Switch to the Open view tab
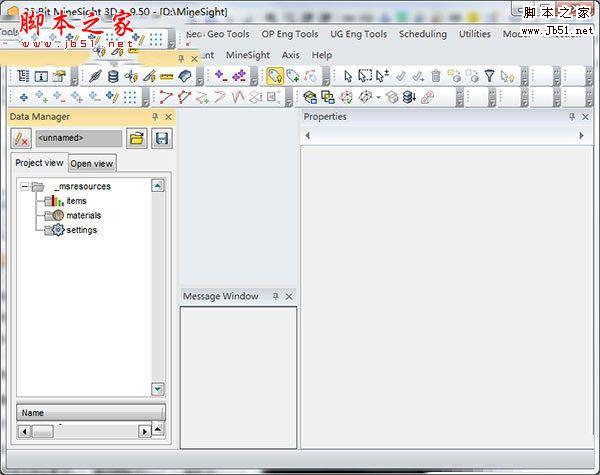The image size is (600, 475). click(x=92, y=163)
